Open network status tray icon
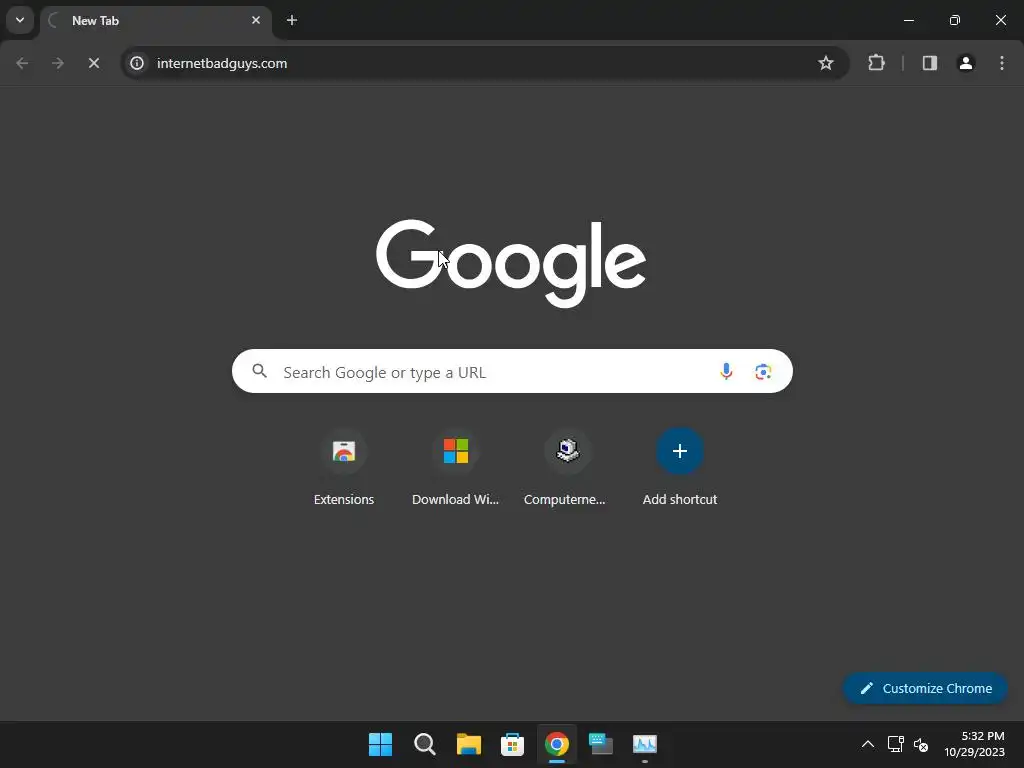1024x768 pixels. (895, 744)
